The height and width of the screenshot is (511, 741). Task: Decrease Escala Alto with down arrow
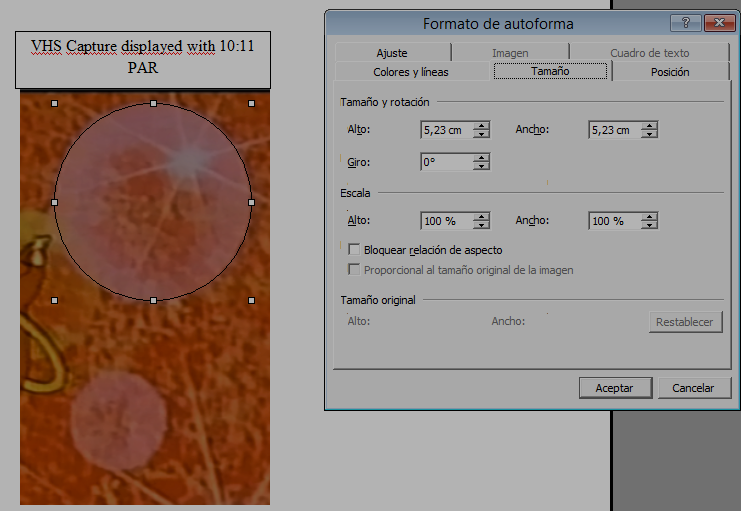click(x=482, y=225)
